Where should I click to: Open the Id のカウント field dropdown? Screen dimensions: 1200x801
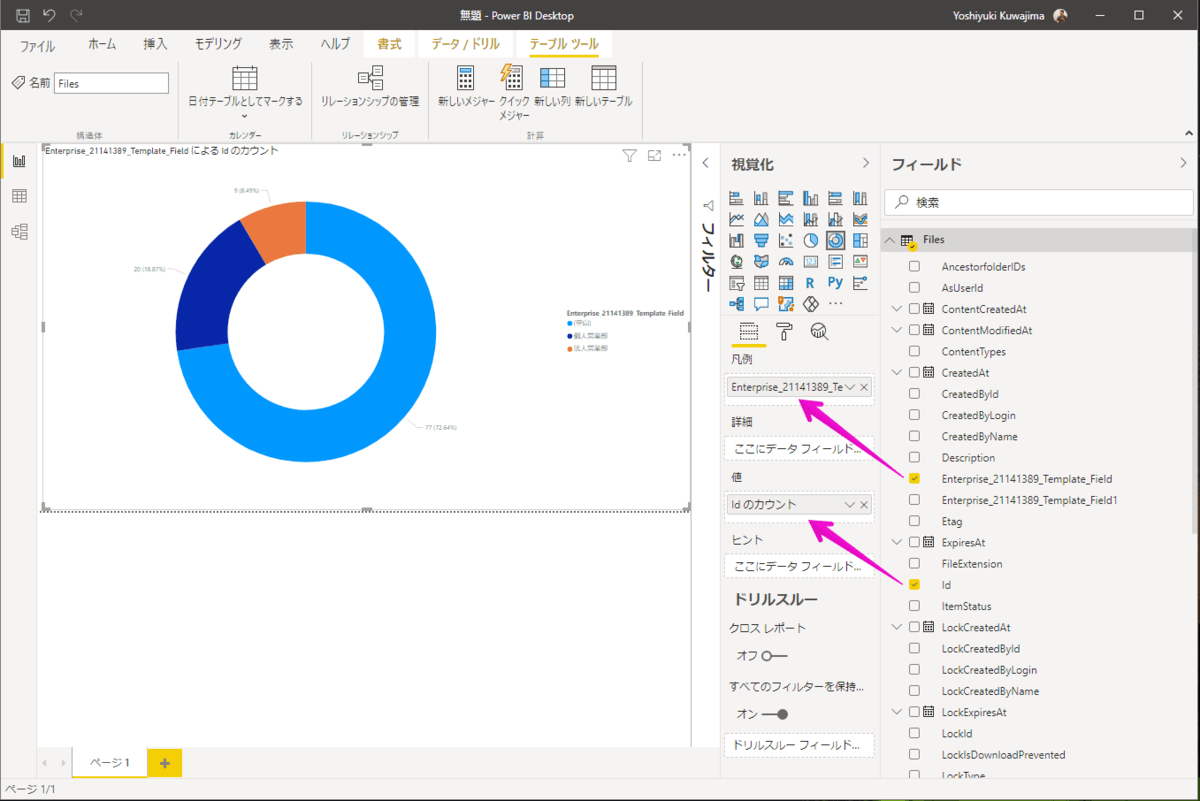point(849,505)
